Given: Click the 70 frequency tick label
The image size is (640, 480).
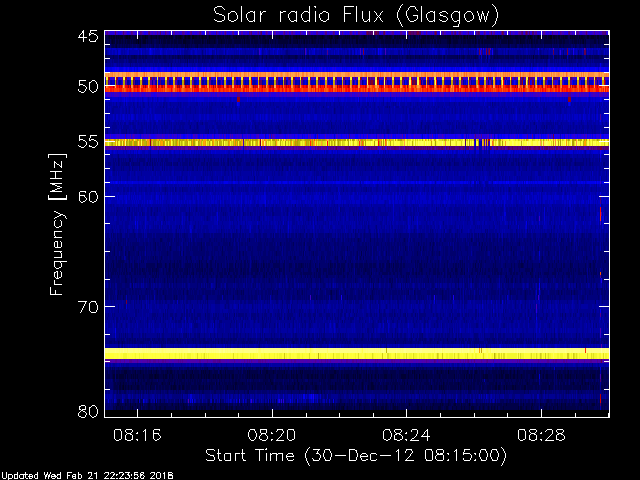Looking at the screenshot, I should [88, 307].
